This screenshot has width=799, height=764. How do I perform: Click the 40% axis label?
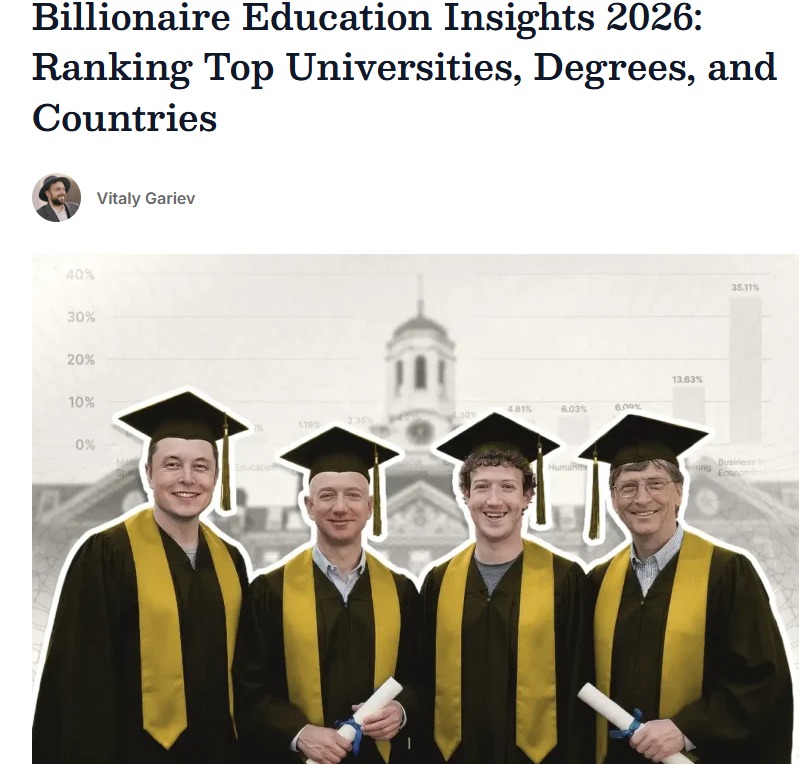[81, 275]
